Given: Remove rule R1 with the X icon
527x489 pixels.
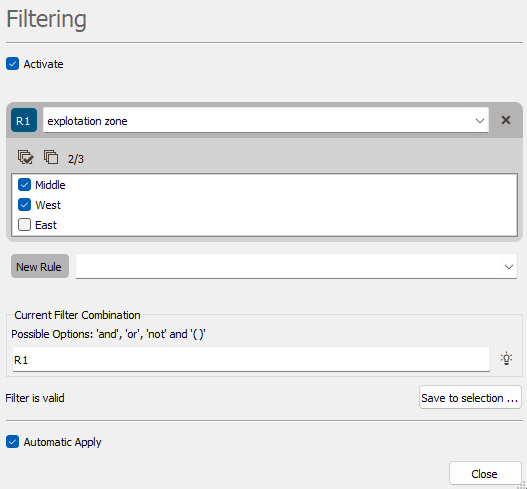Looking at the screenshot, I should pyautogui.click(x=505, y=120).
